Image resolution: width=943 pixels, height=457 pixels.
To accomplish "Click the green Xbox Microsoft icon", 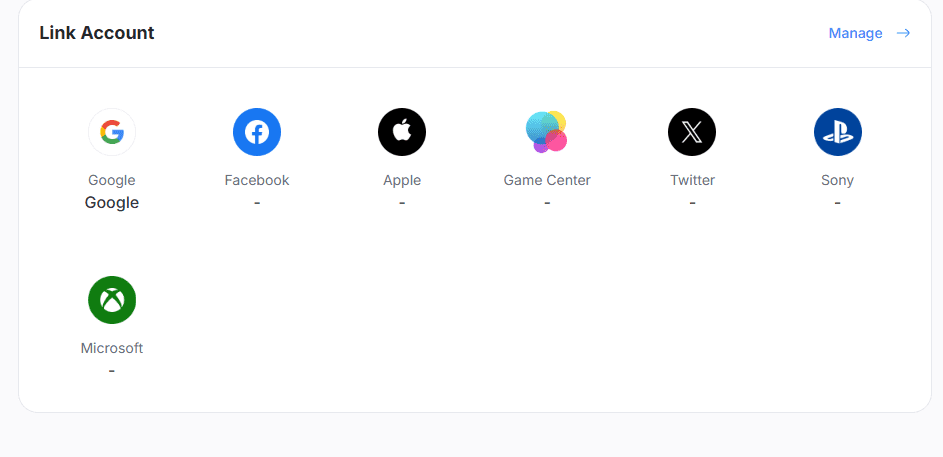I will (x=112, y=300).
